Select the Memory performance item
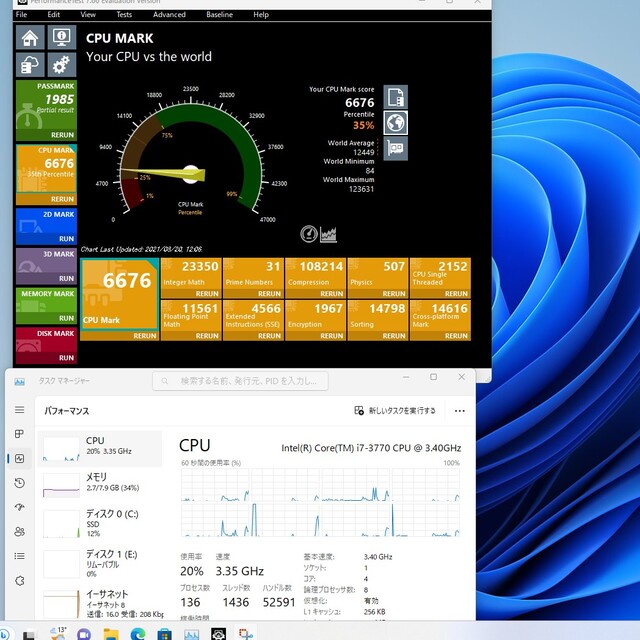 tap(100, 485)
